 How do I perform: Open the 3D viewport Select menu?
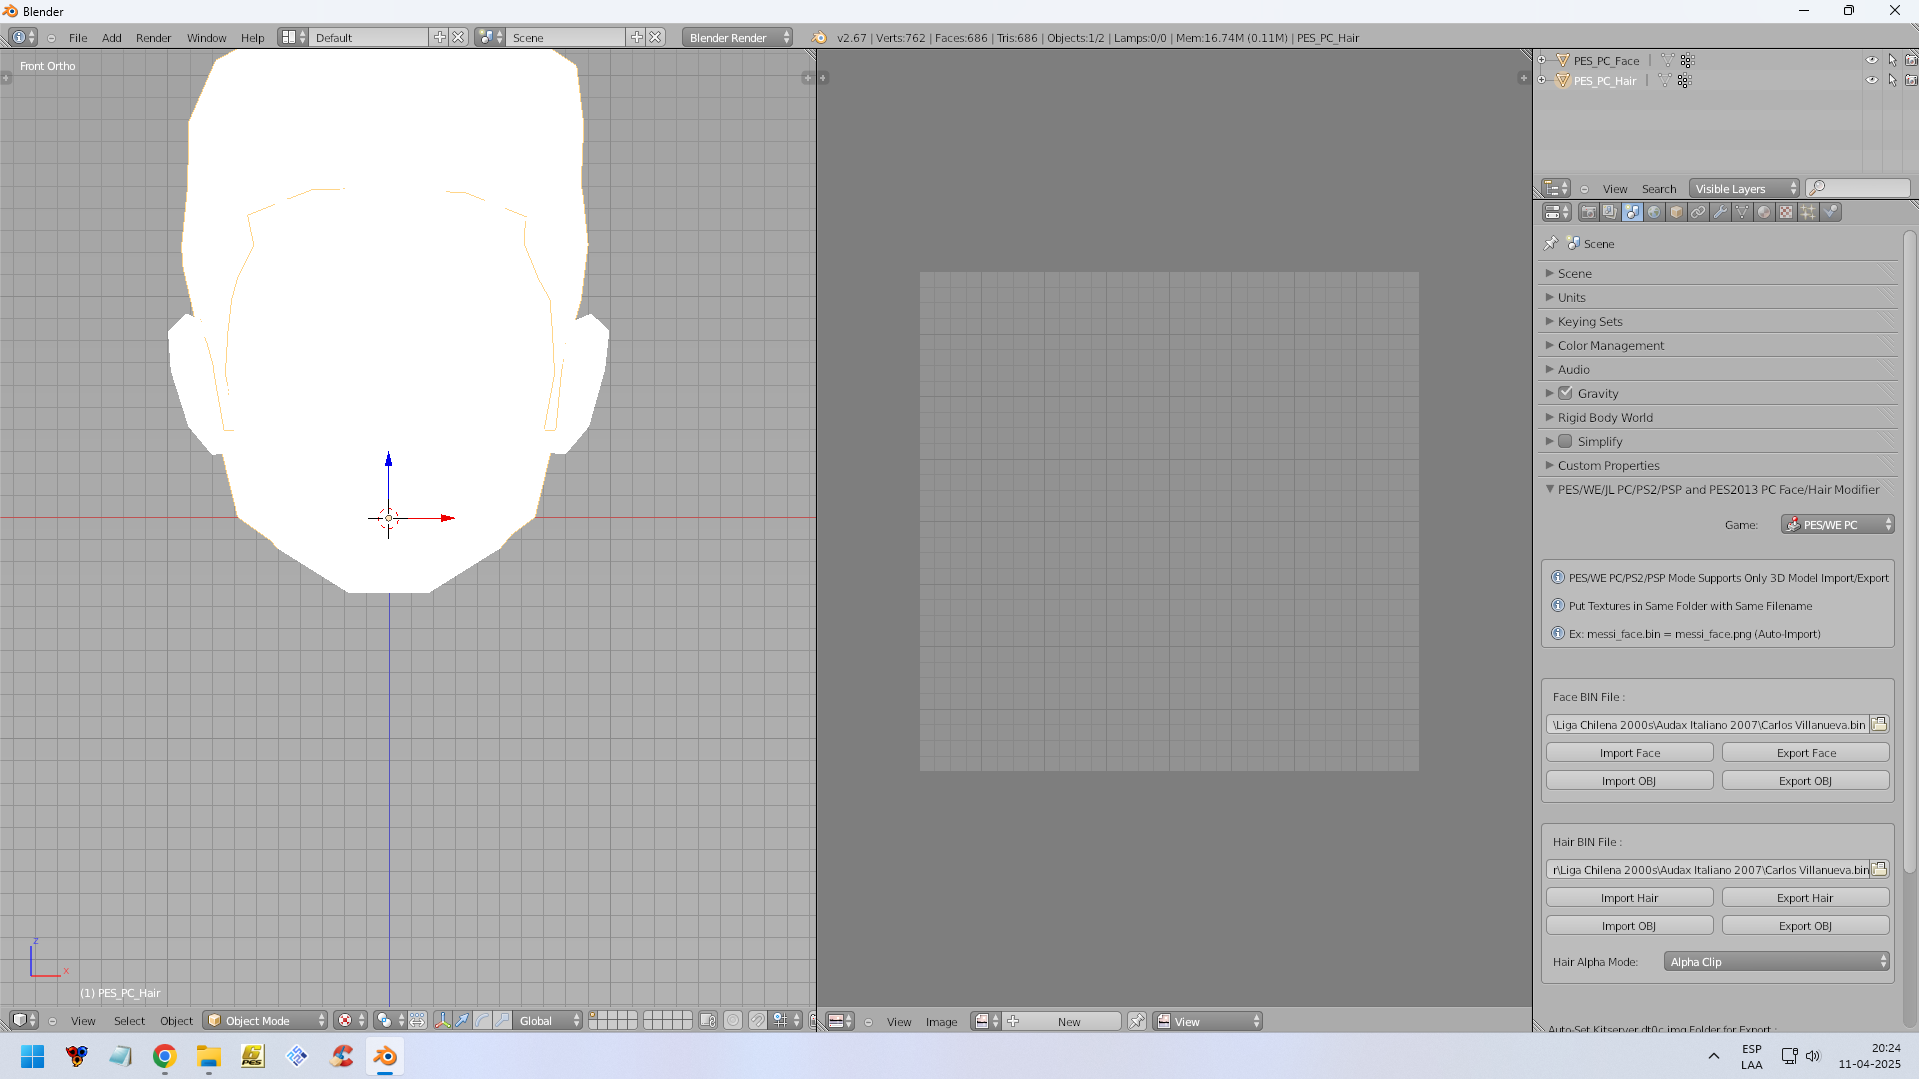(129, 1021)
